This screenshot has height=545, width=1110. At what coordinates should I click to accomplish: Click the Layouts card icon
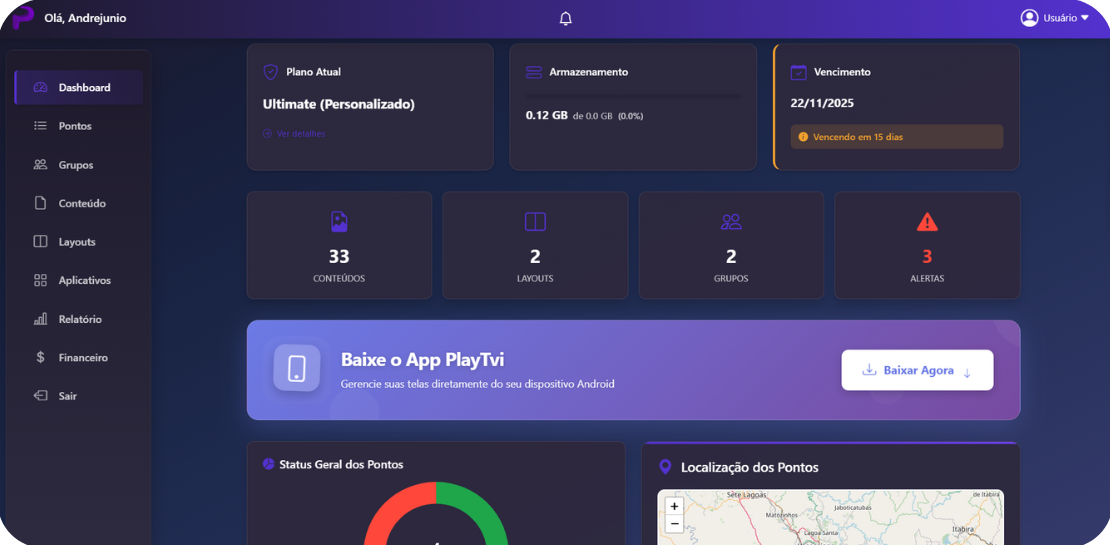pyautogui.click(x=535, y=222)
